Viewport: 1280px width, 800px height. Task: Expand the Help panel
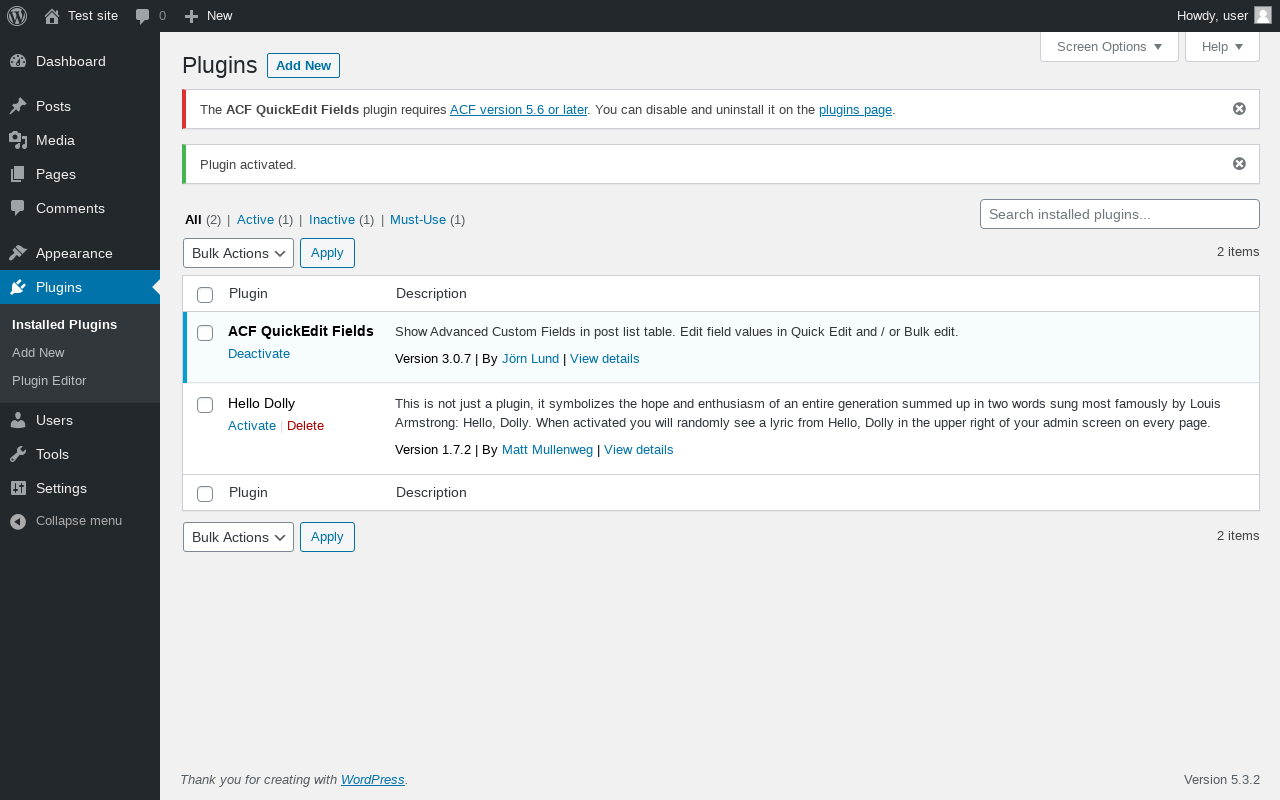1222,47
